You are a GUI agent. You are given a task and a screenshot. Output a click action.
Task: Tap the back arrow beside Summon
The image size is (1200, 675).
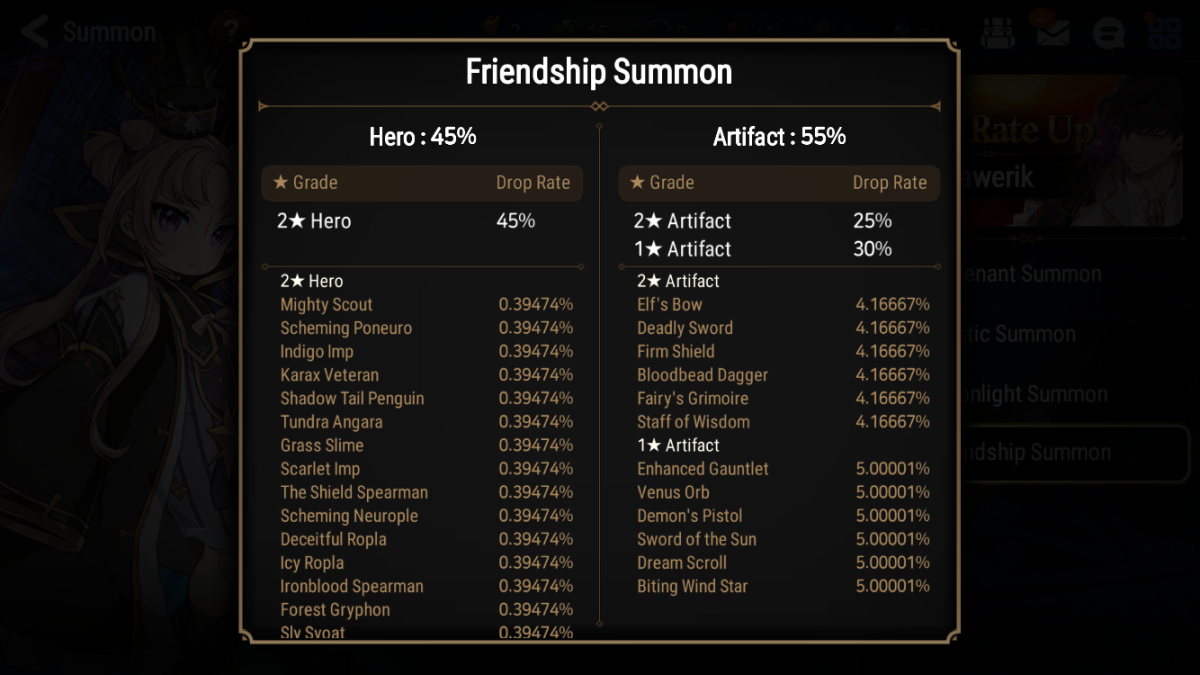pyautogui.click(x=34, y=31)
